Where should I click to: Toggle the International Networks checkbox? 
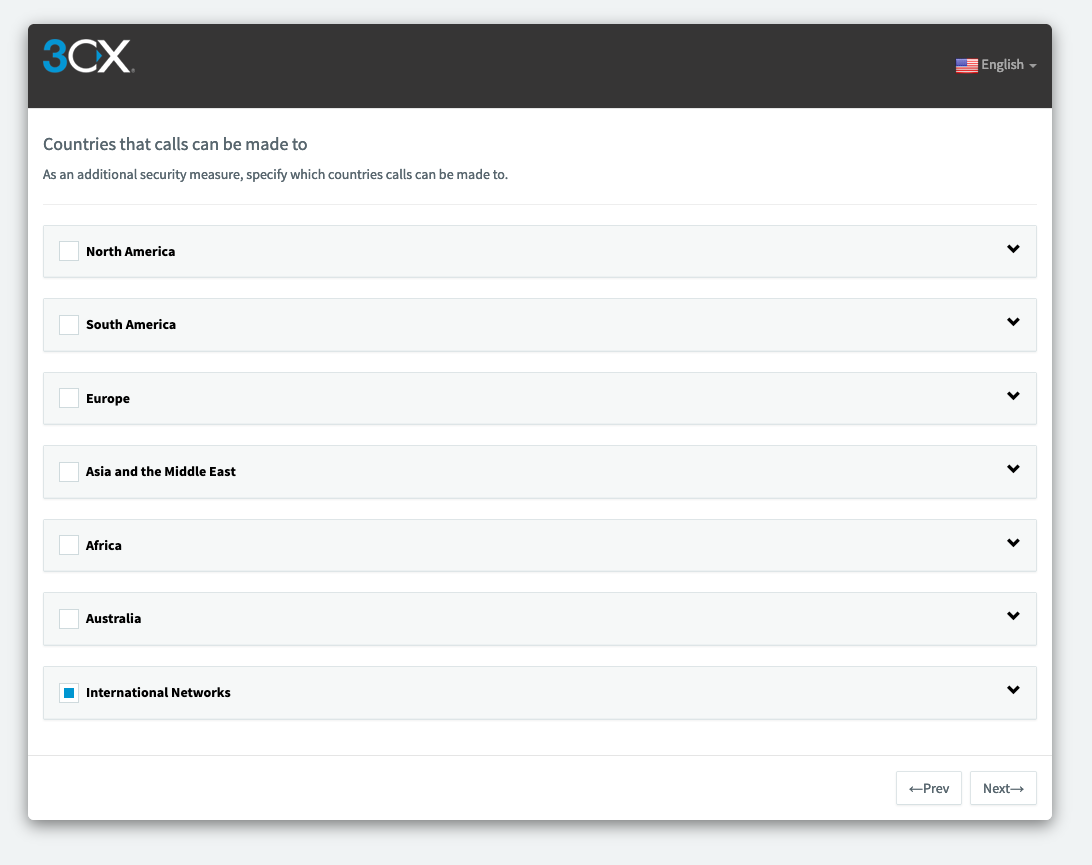tap(69, 692)
